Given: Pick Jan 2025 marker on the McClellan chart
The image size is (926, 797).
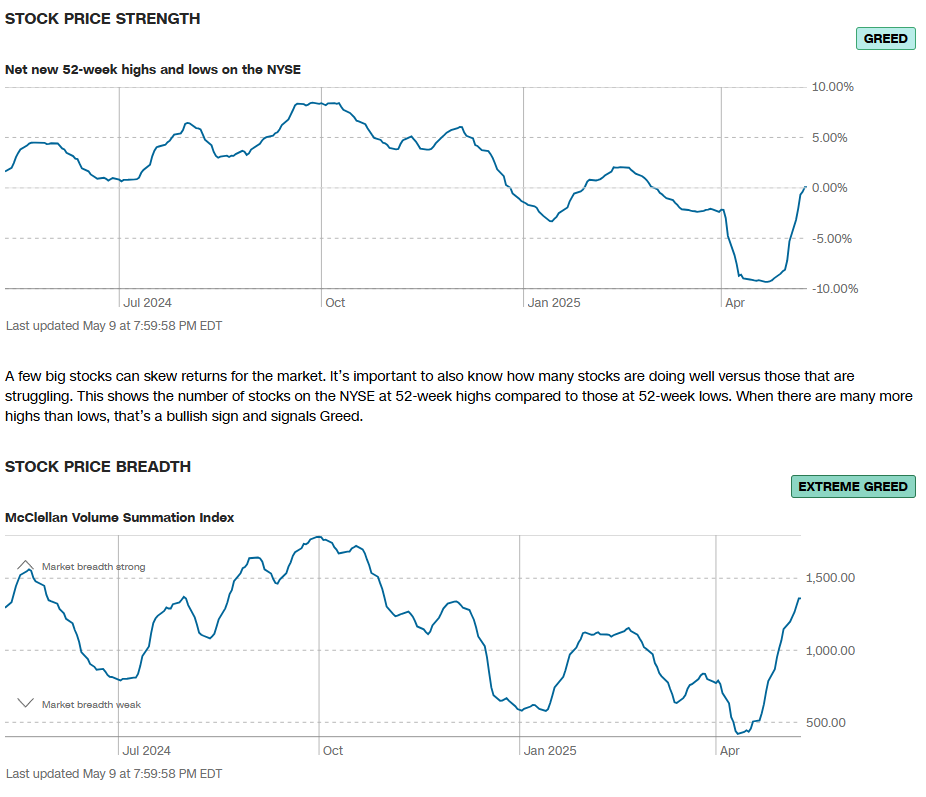Looking at the screenshot, I should pos(550,750).
